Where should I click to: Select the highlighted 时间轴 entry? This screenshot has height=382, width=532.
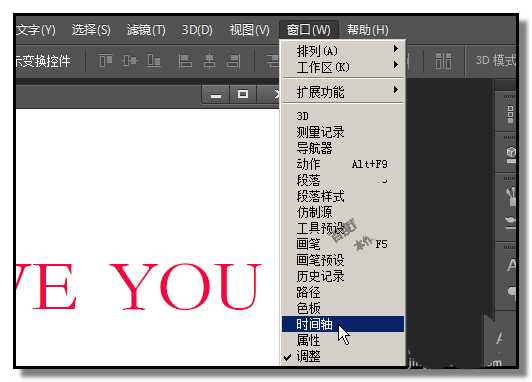(343, 324)
